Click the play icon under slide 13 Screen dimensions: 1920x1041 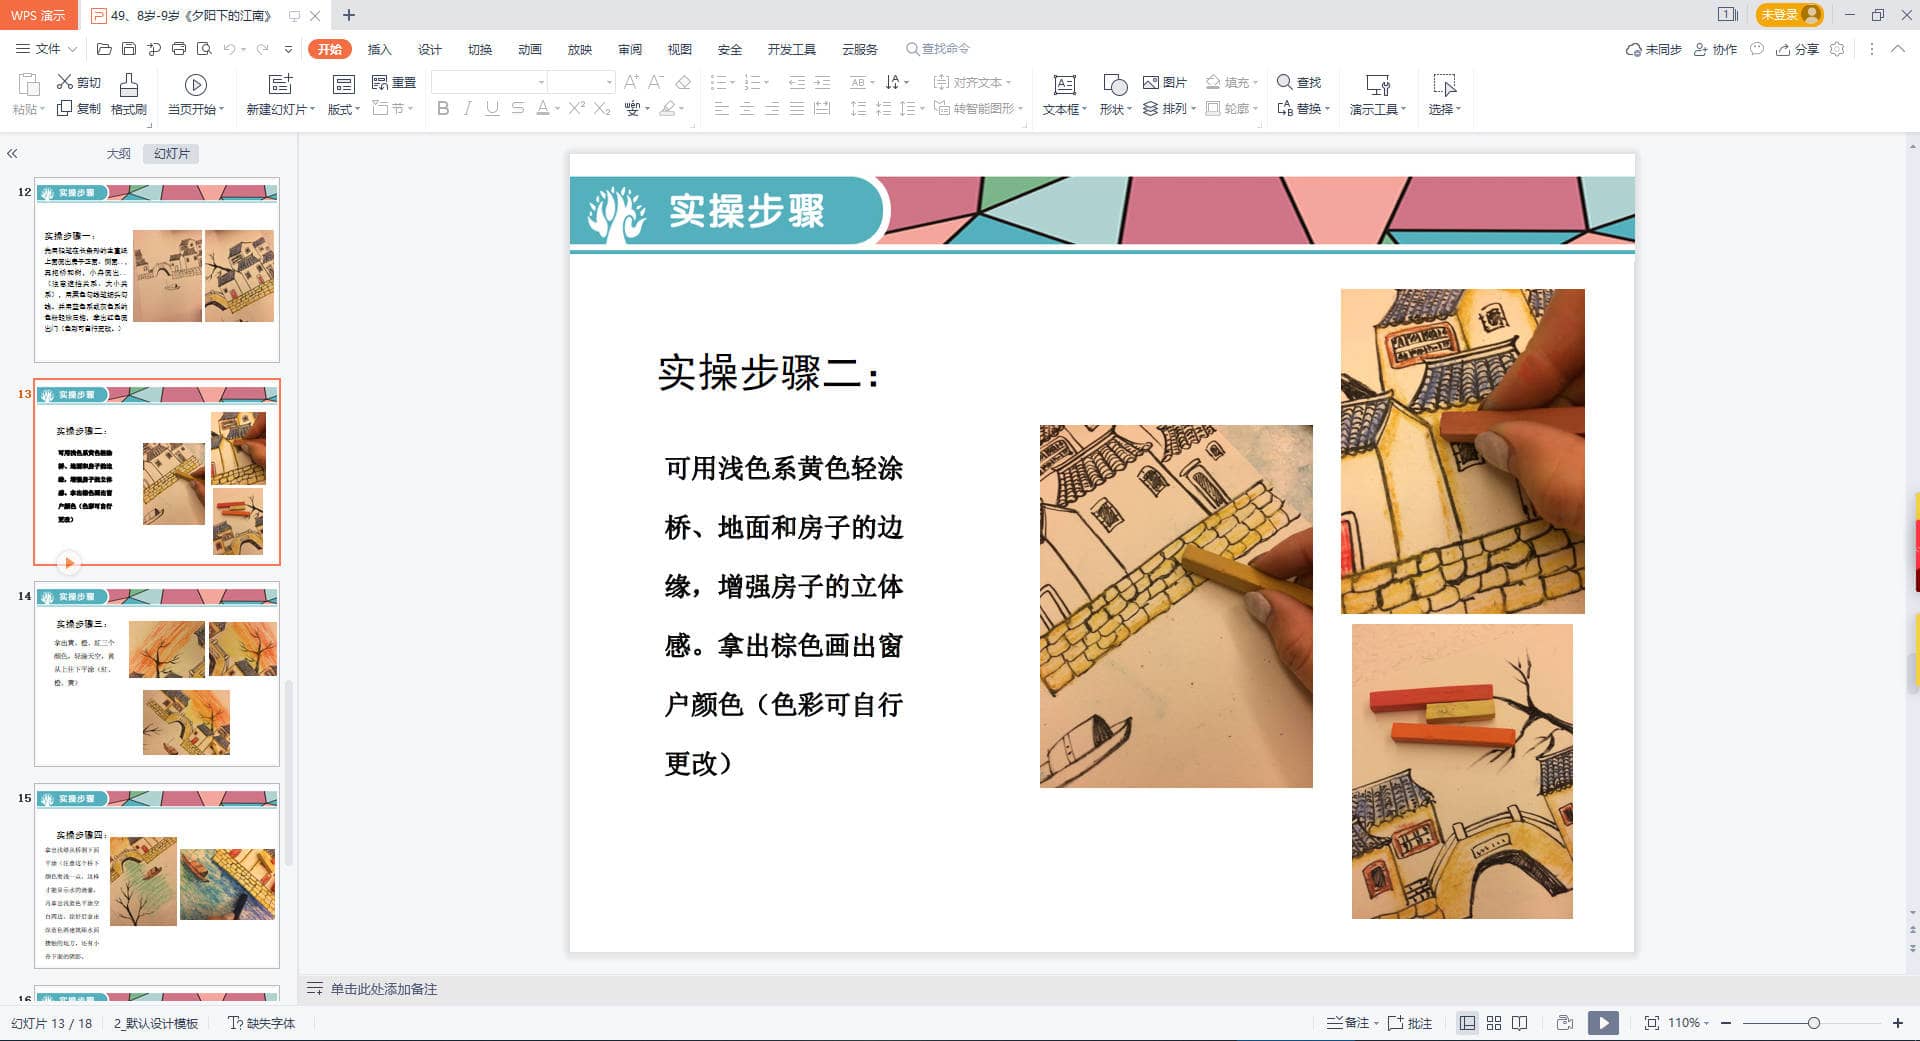[68, 562]
